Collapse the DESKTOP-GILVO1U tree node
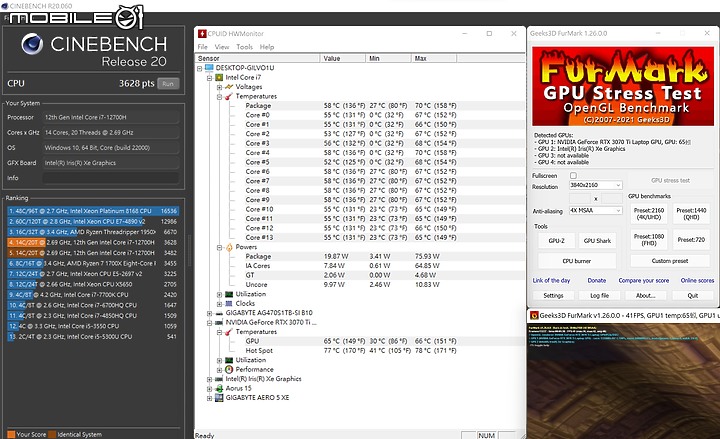Image resolution: width=720 pixels, height=439 pixels. point(200,68)
